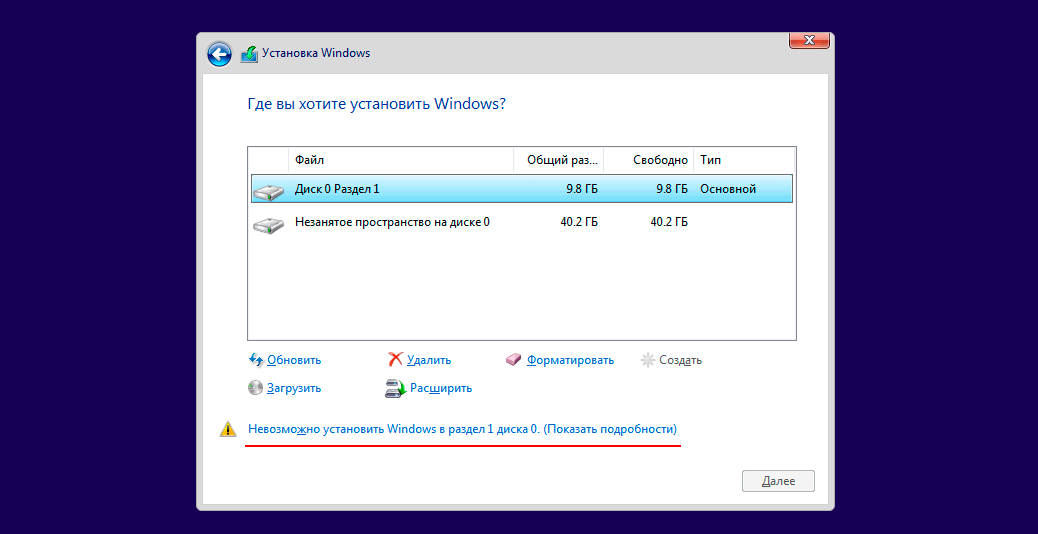
Task: Sort by the Общий раз... column header
Action: 559,160
